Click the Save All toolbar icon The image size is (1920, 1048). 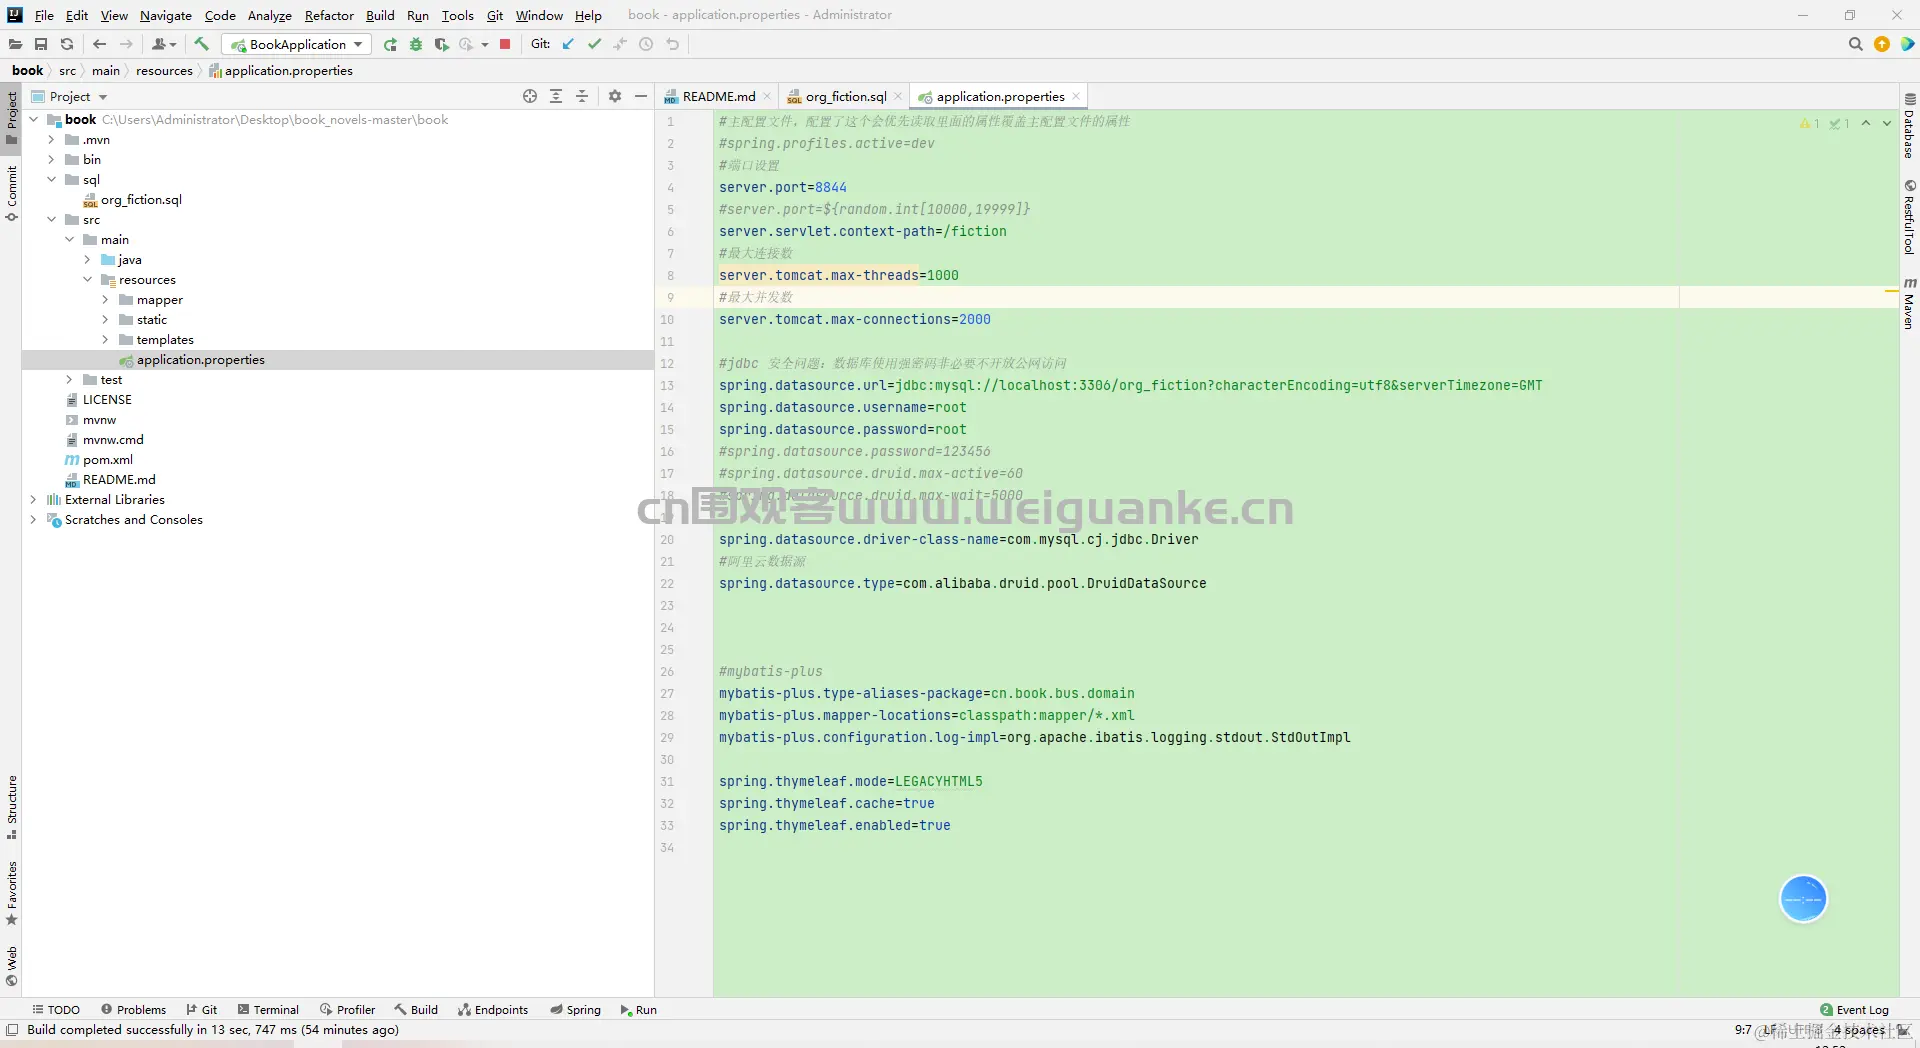(41, 44)
